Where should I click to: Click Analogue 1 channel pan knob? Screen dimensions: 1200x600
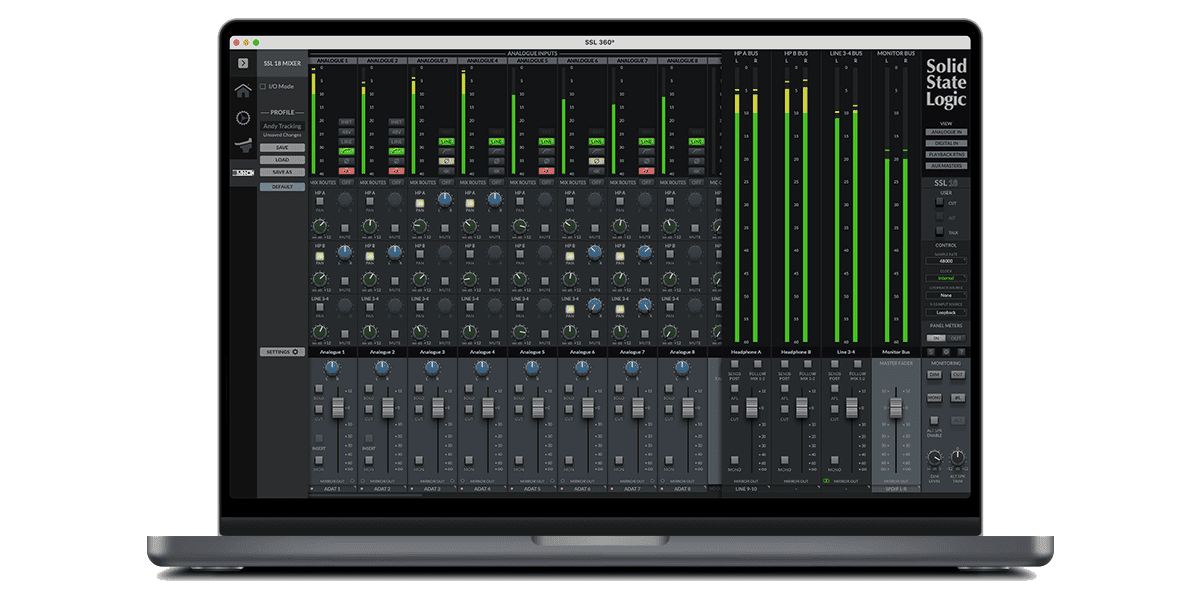click(x=332, y=368)
